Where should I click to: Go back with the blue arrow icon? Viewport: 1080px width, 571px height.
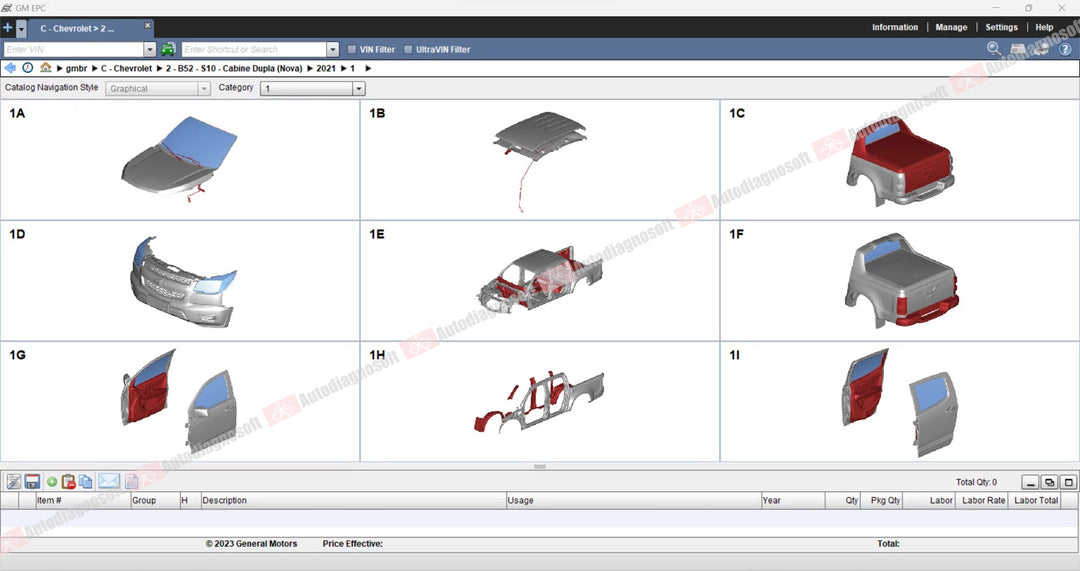(10, 68)
